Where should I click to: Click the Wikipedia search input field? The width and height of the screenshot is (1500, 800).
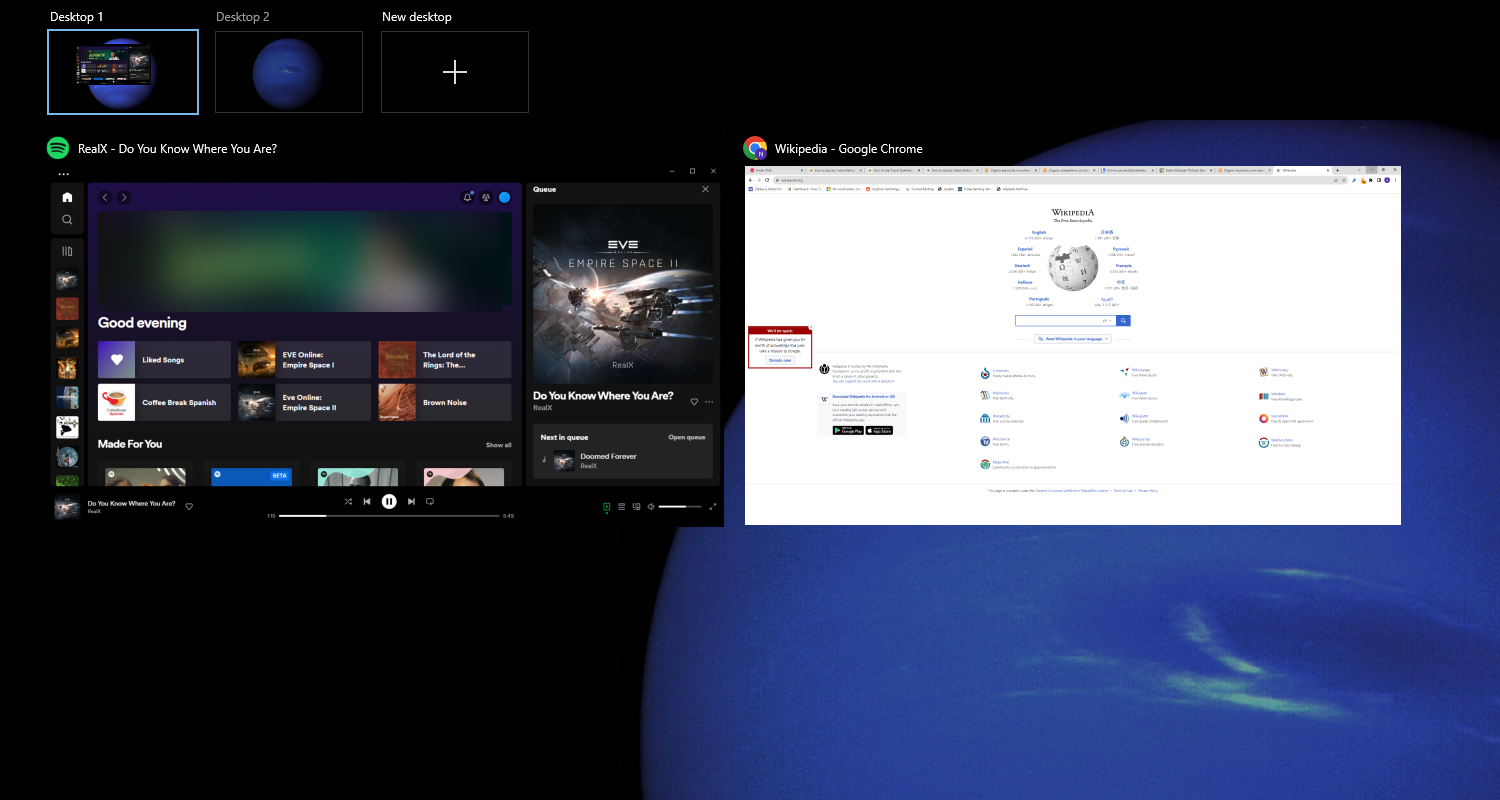pyautogui.click(x=1066, y=321)
